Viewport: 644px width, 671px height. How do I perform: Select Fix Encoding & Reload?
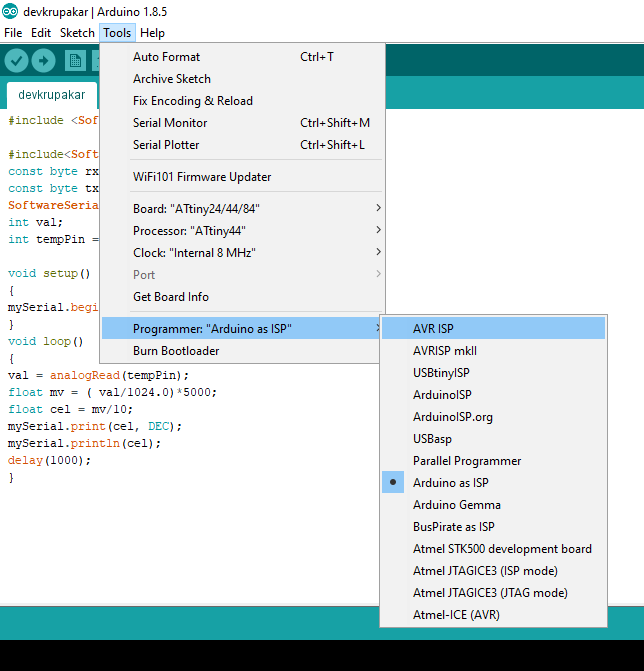tap(242, 101)
